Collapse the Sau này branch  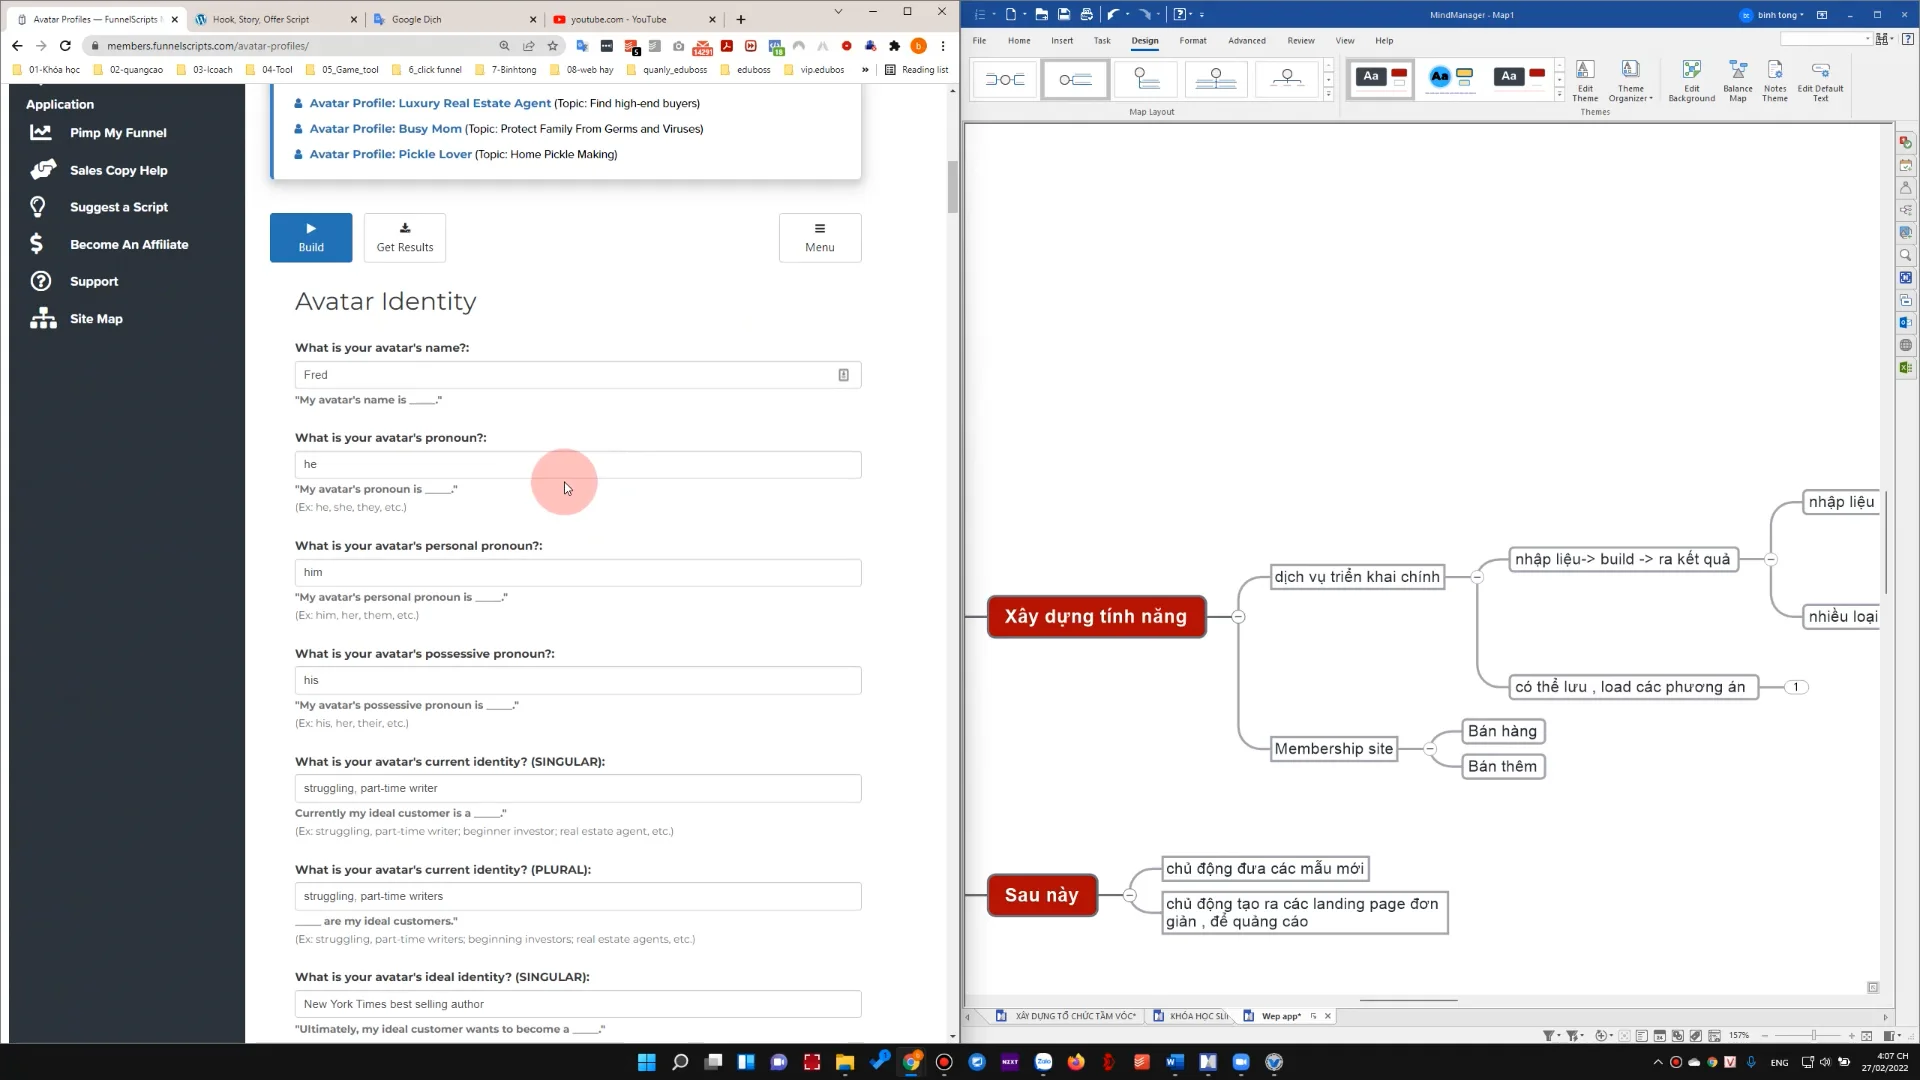[1129, 896]
